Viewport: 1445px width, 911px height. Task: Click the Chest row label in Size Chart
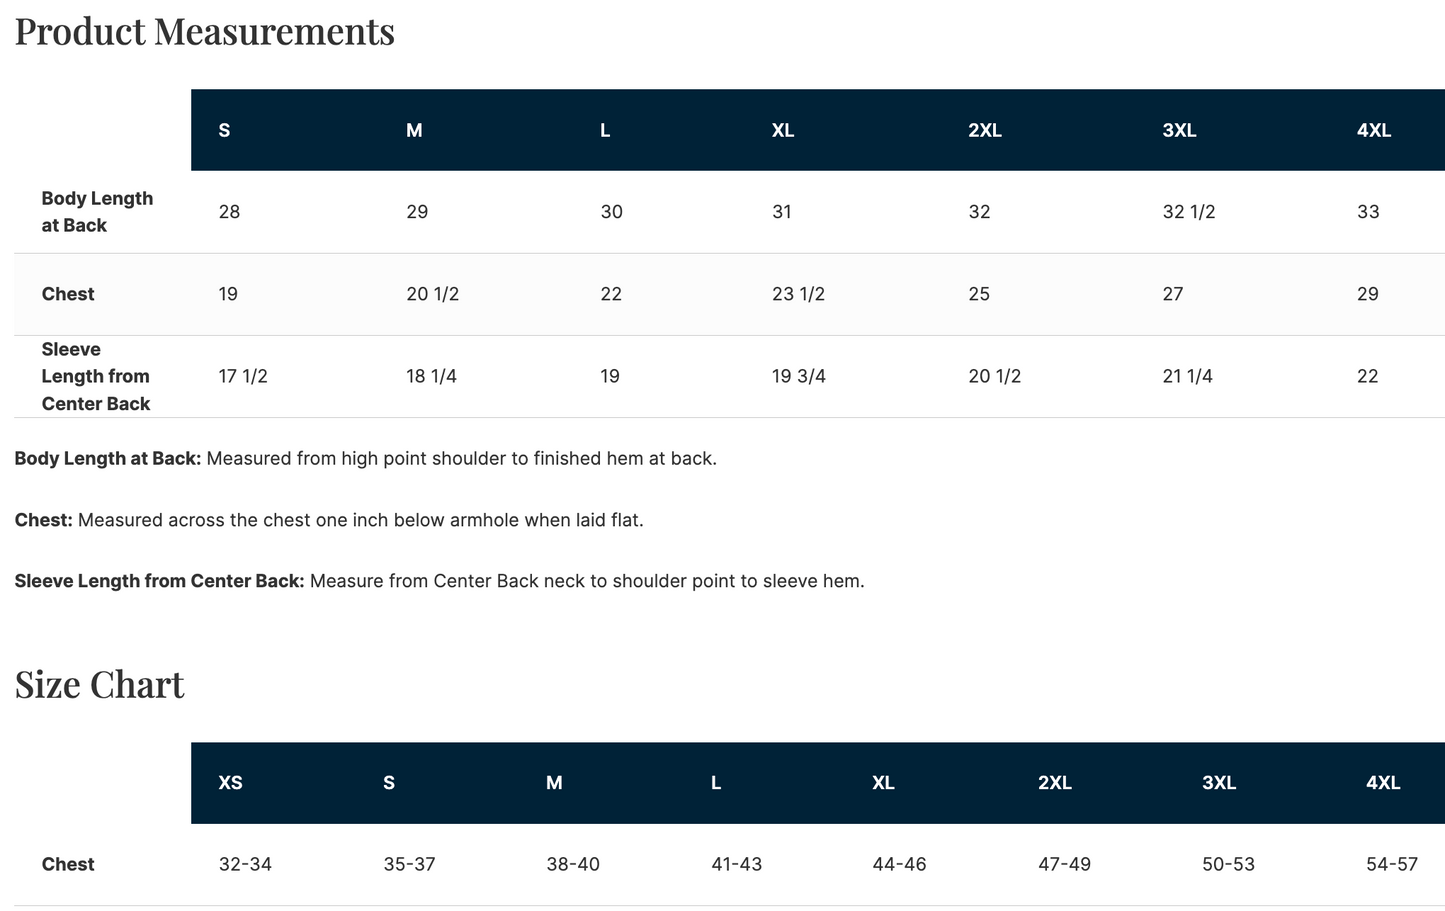point(68,864)
